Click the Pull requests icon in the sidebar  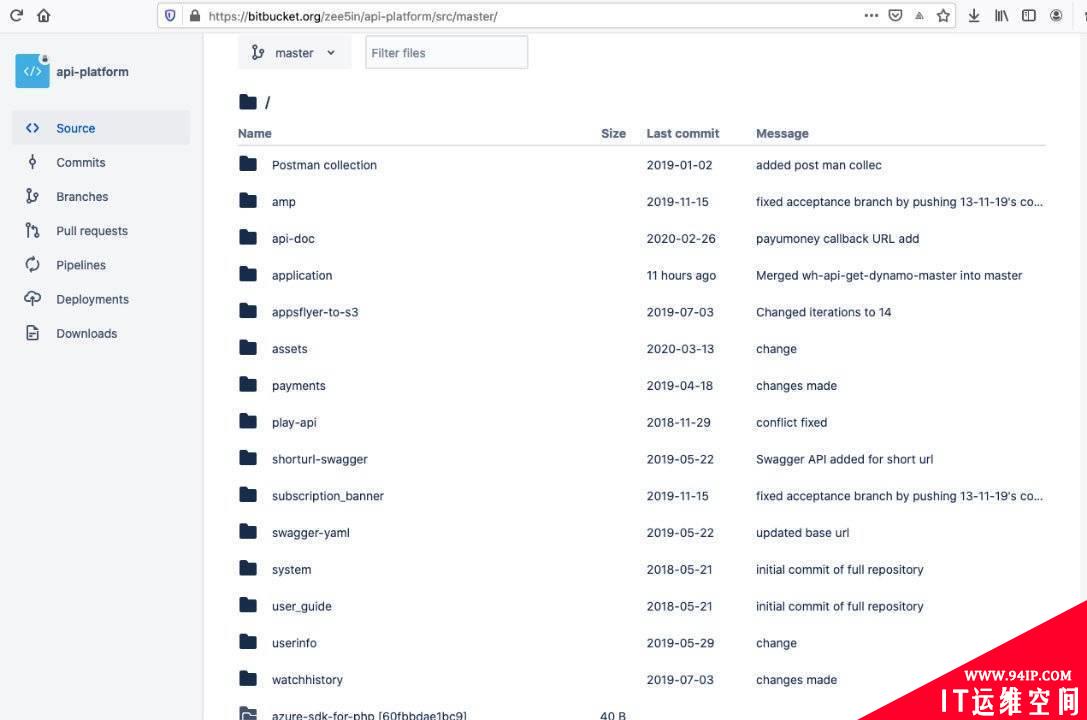(33, 230)
